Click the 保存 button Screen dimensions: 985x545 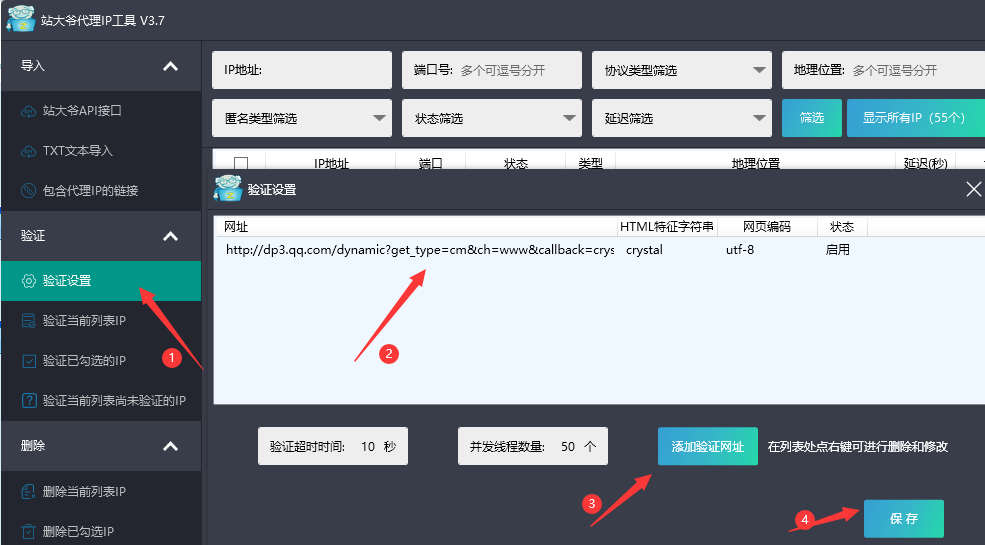904,519
